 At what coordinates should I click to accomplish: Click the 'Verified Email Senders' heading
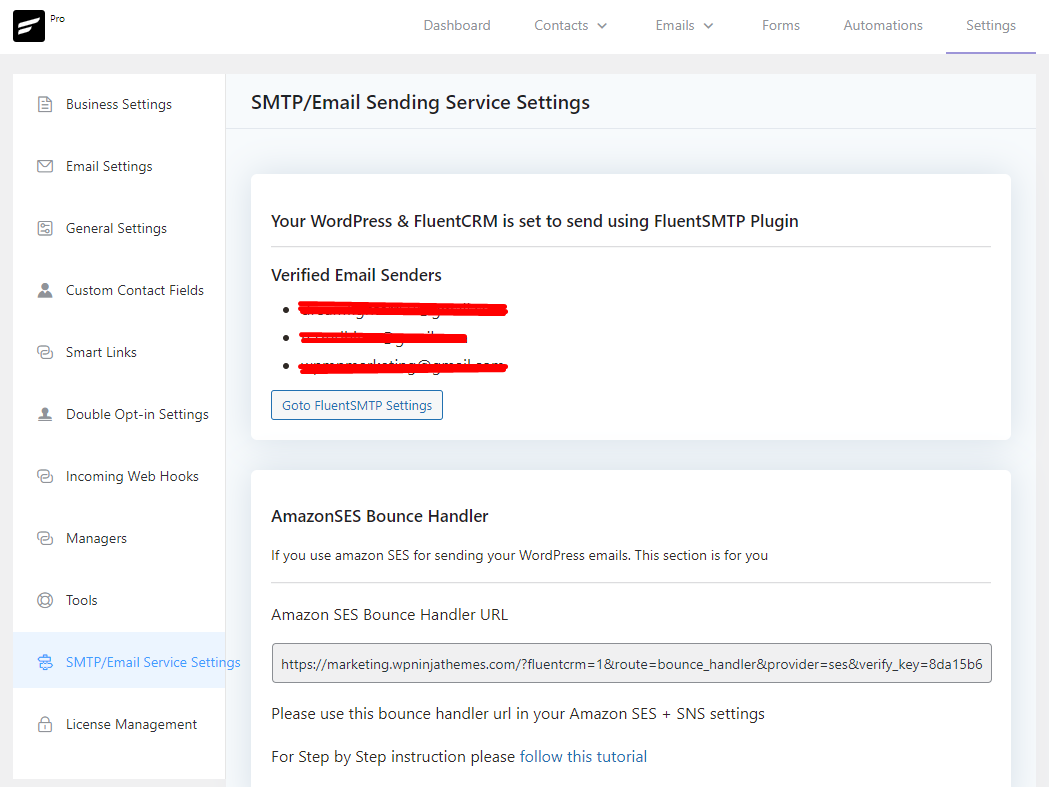point(356,275)
